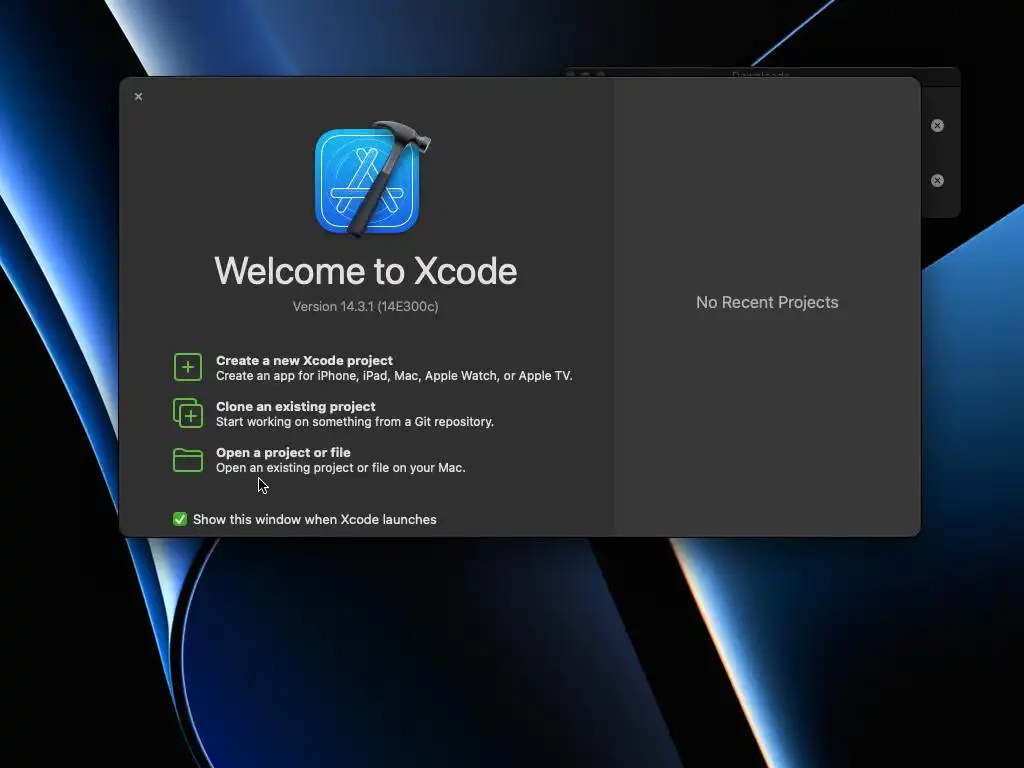Click "Open an existing project or file on your Mac."

[x=340, y=468]
